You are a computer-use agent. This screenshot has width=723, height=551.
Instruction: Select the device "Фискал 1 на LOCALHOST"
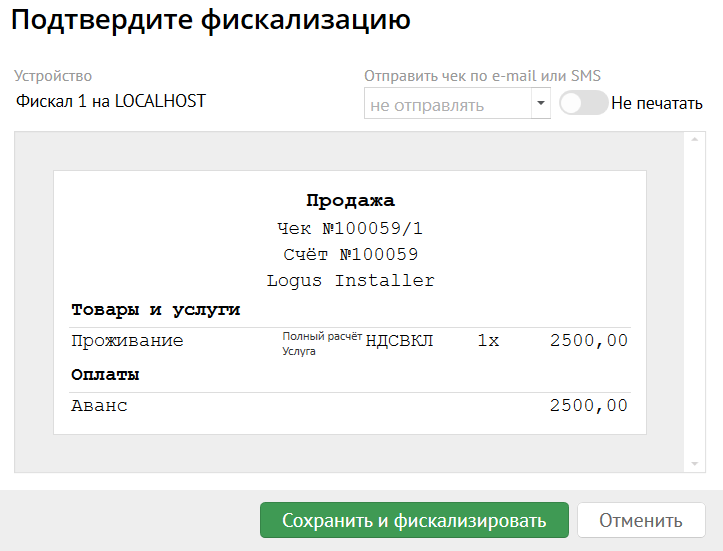[x=111, y=101]
